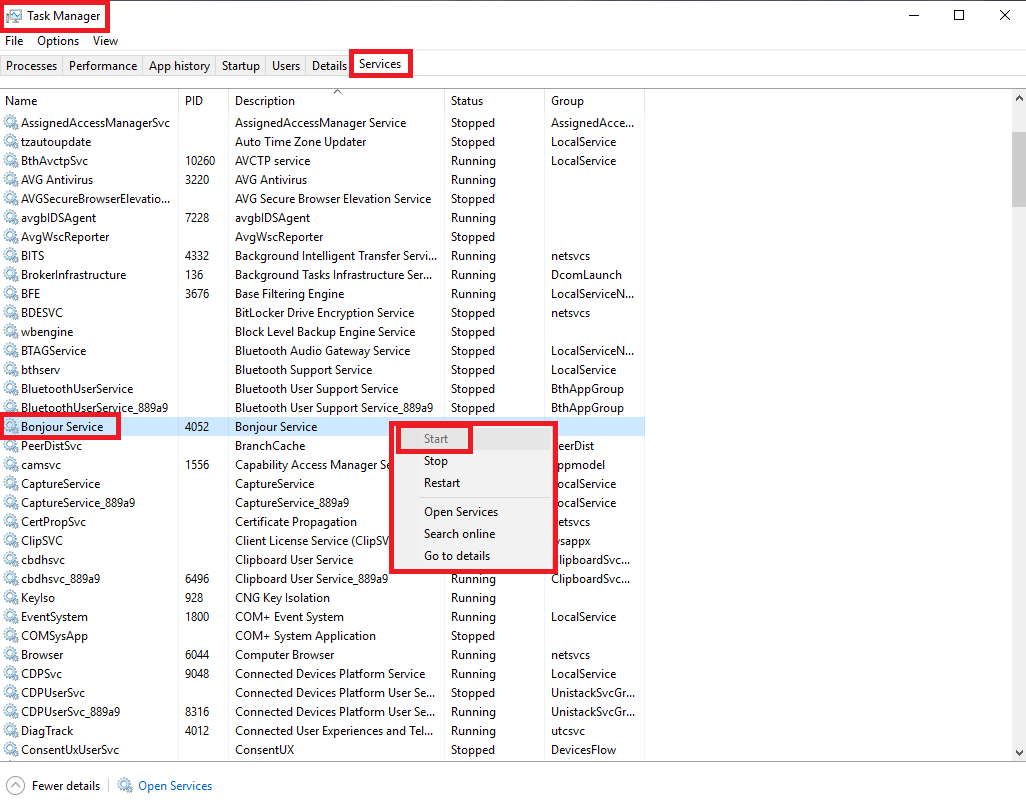The image size is (1026, 807).
Task: Open the View menu
Action: [105, 41]
